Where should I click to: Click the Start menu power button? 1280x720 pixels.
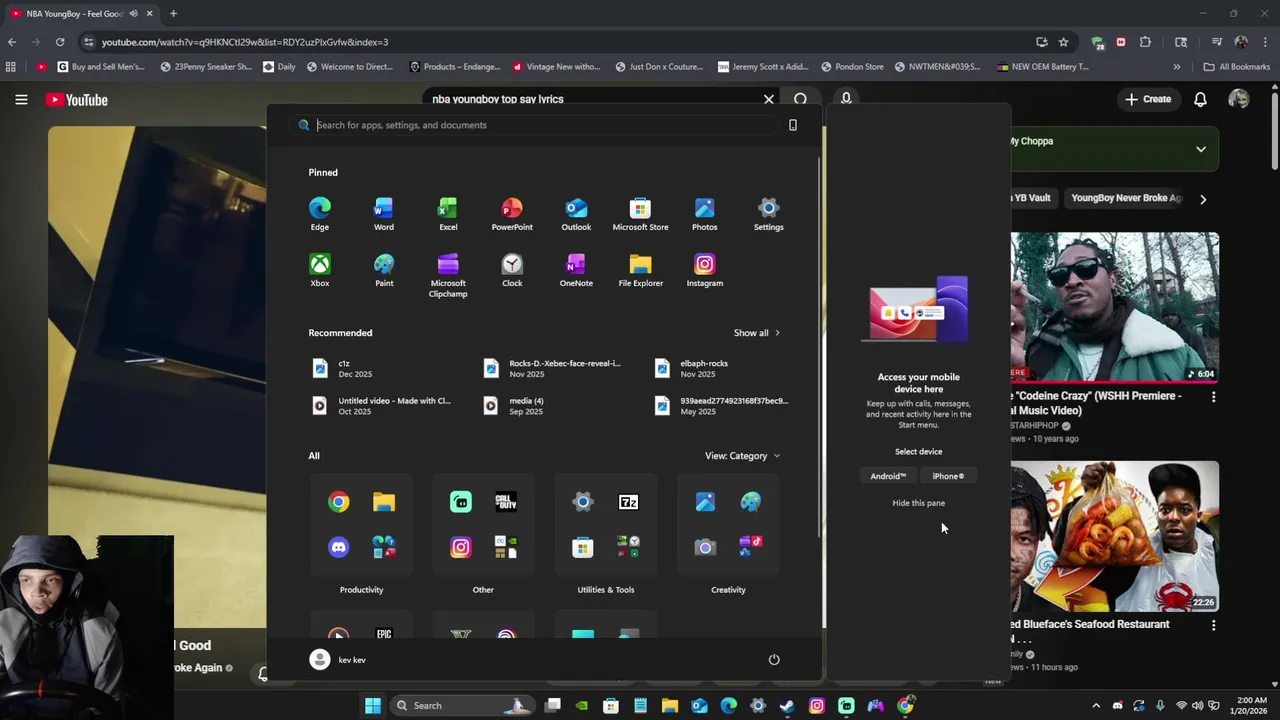coord(773,659)
